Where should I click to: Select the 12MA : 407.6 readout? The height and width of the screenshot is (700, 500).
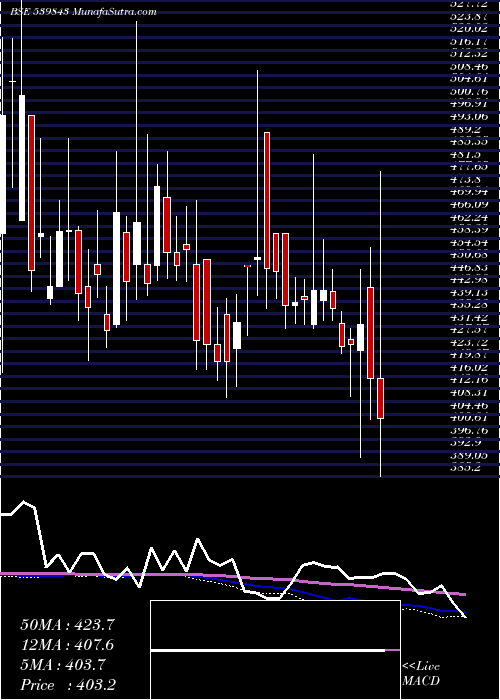click(x=67, y=645)
